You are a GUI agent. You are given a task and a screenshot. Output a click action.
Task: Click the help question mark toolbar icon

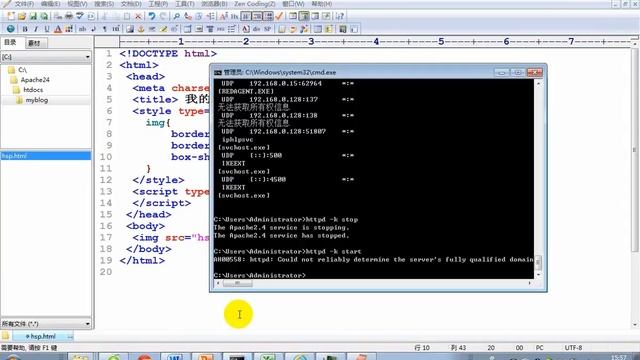tap(340, 16)
